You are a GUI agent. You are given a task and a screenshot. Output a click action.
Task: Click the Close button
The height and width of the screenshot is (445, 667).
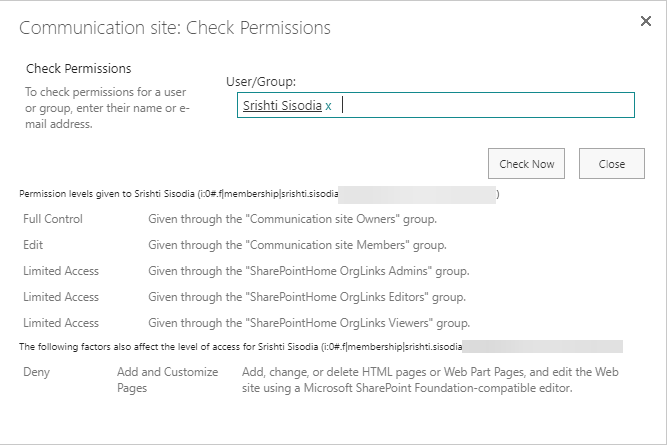tap(611, 164)
